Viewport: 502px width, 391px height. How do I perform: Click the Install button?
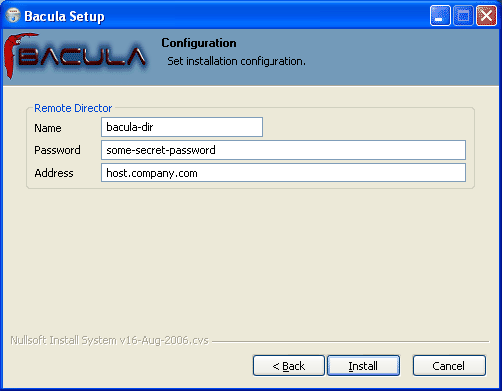click(363, 366)
